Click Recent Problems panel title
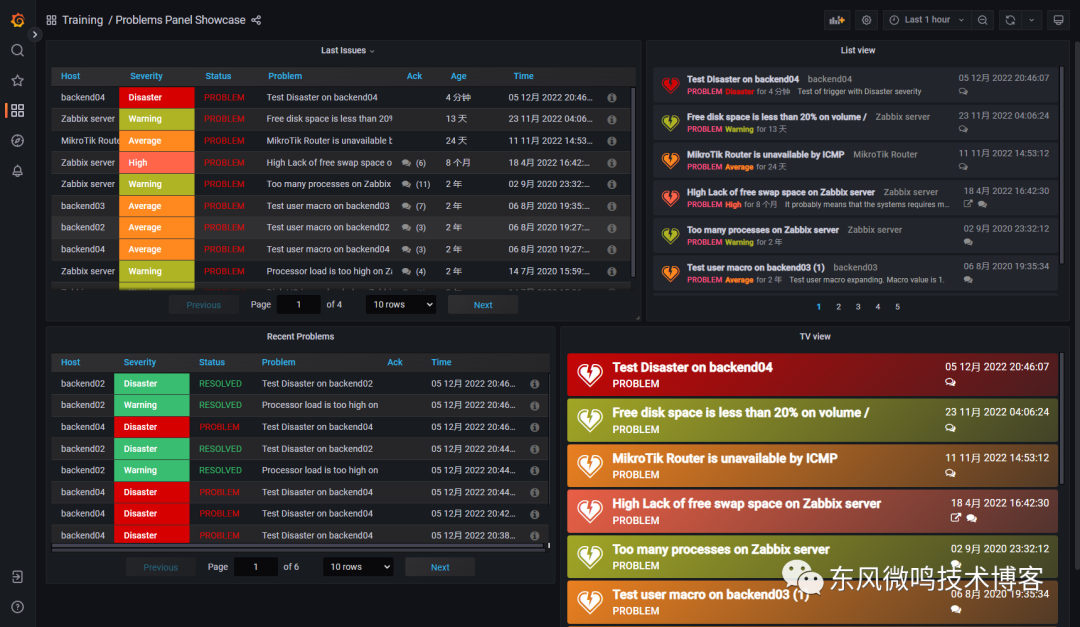 tap(300, 336)
